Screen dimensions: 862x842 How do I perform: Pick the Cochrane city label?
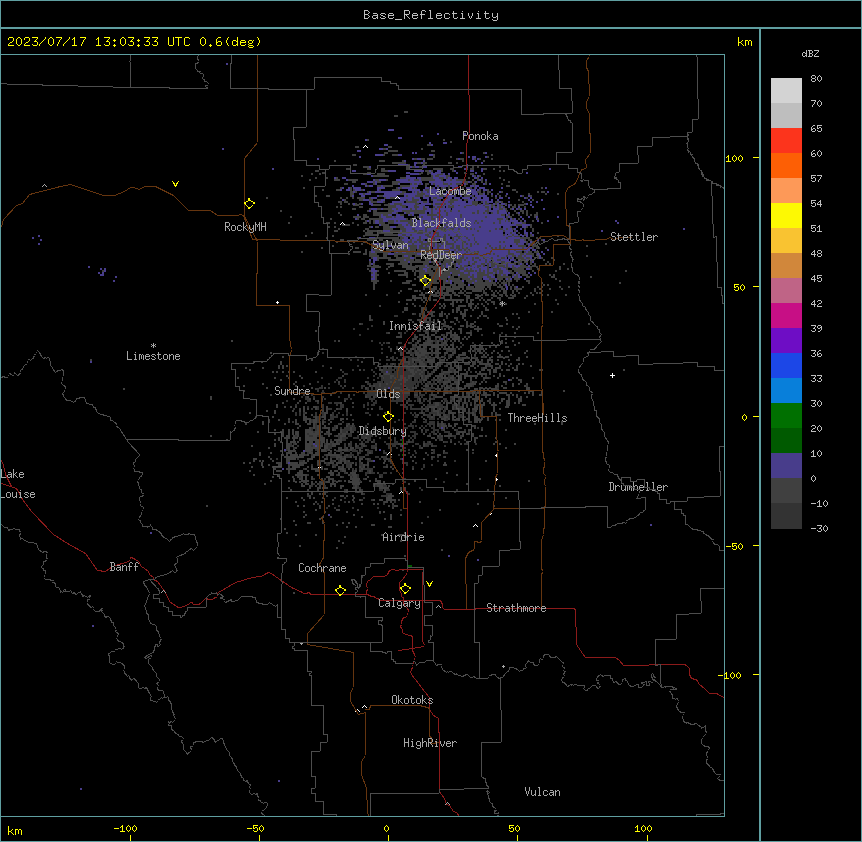coord(322,568)
